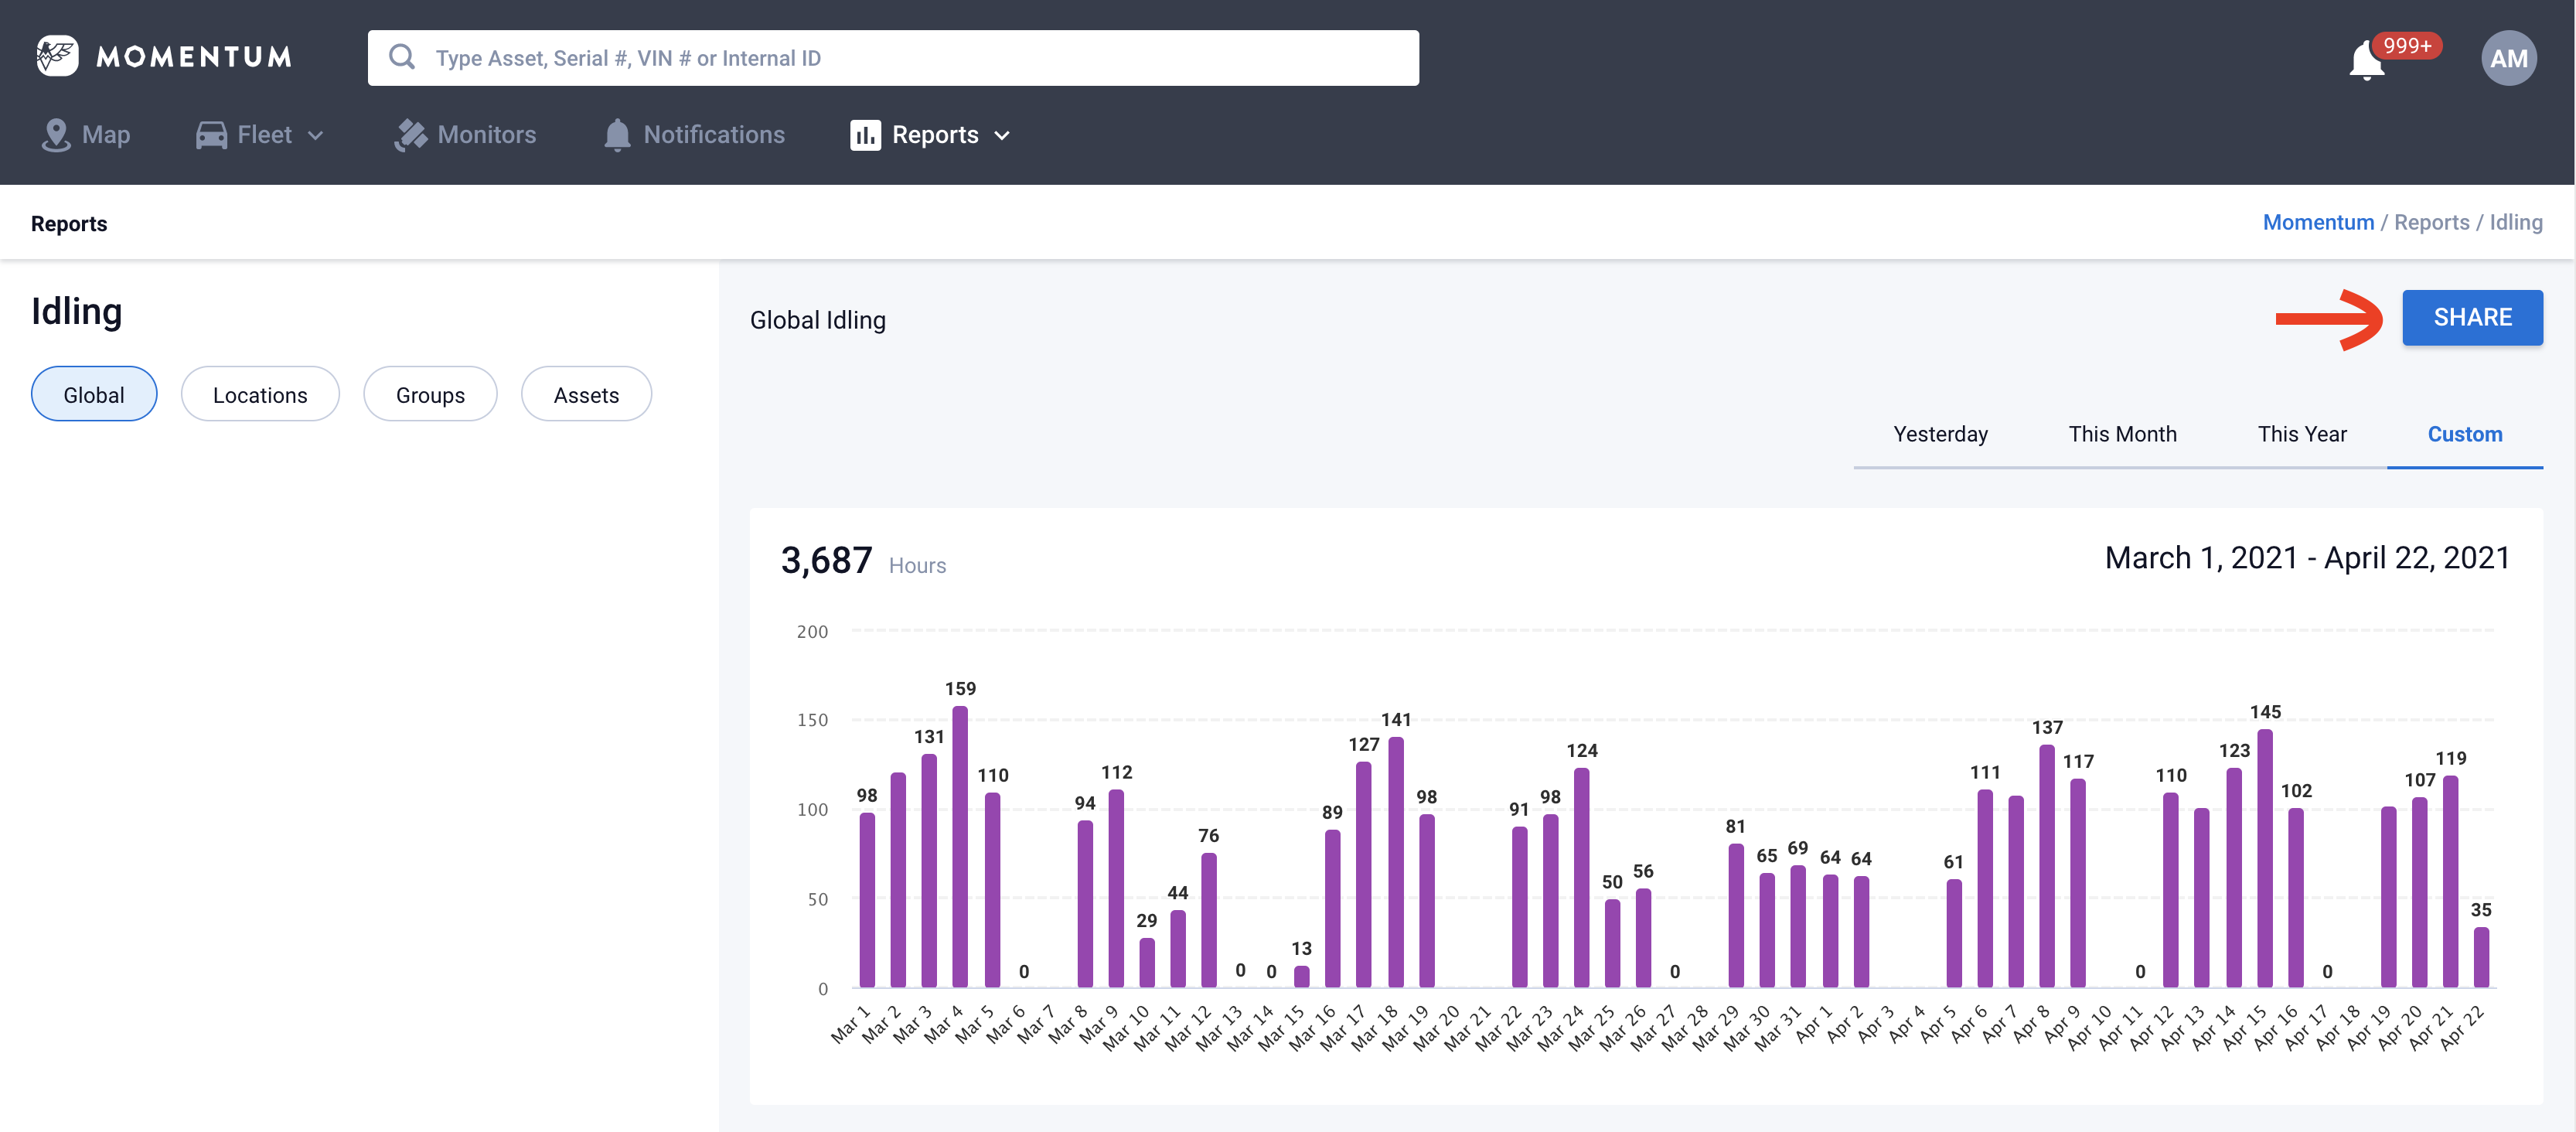Expand the Fleet dropdown chevron
Screen dimensions: 2576x1132
[316, 136]
